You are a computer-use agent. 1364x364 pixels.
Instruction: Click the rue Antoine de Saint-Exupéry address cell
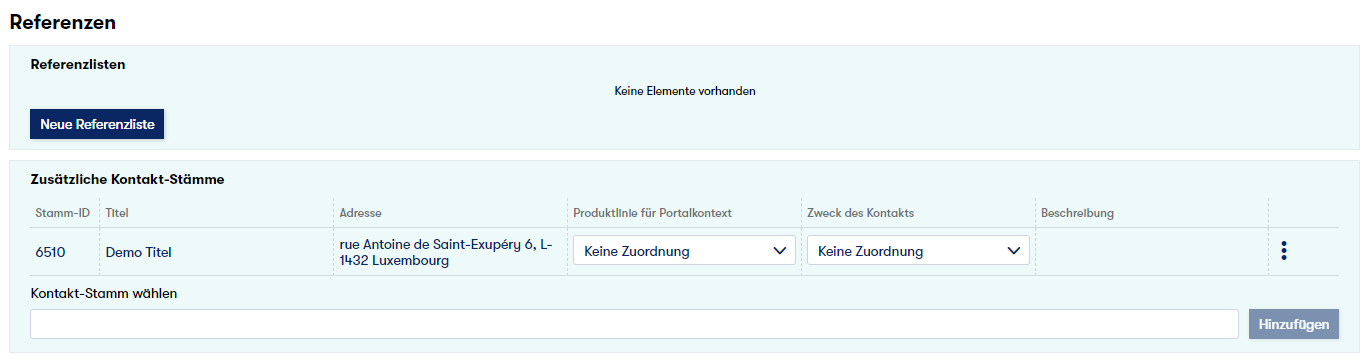[446, 252]
